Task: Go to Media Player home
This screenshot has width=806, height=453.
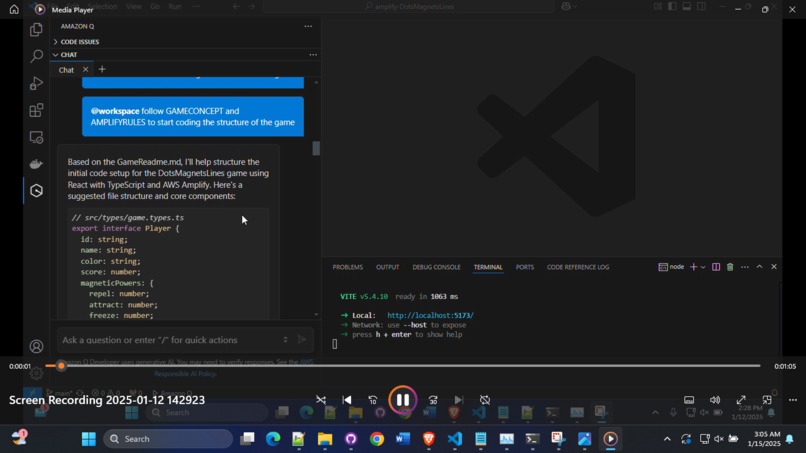Action: [14, 9]
